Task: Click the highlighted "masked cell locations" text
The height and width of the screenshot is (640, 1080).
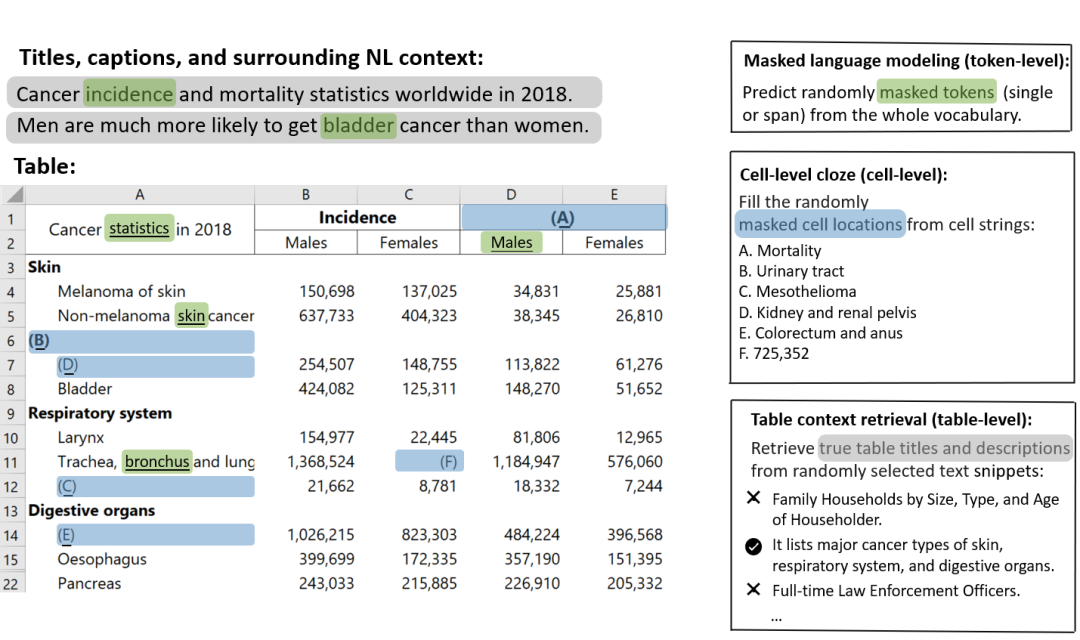Action: click(820, 224)
